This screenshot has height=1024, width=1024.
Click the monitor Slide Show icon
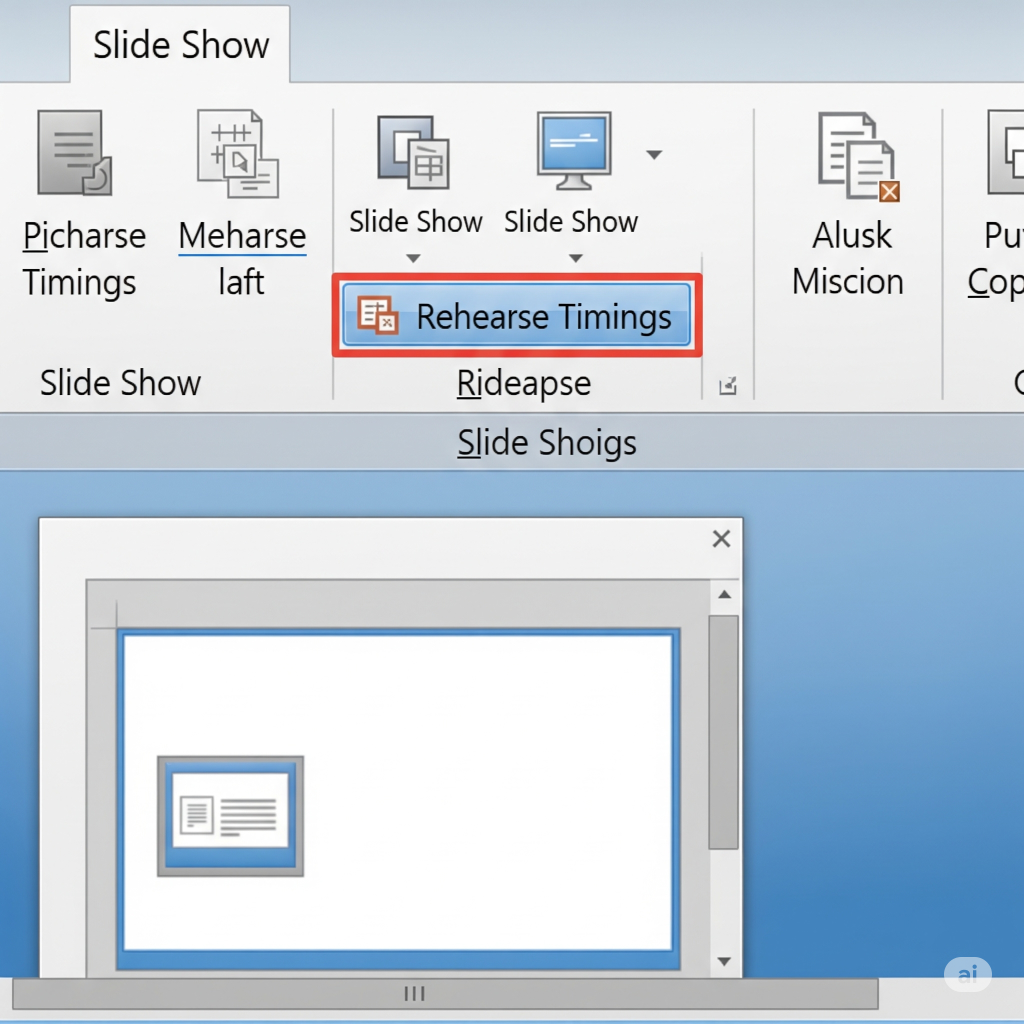(x=573, y=150)
